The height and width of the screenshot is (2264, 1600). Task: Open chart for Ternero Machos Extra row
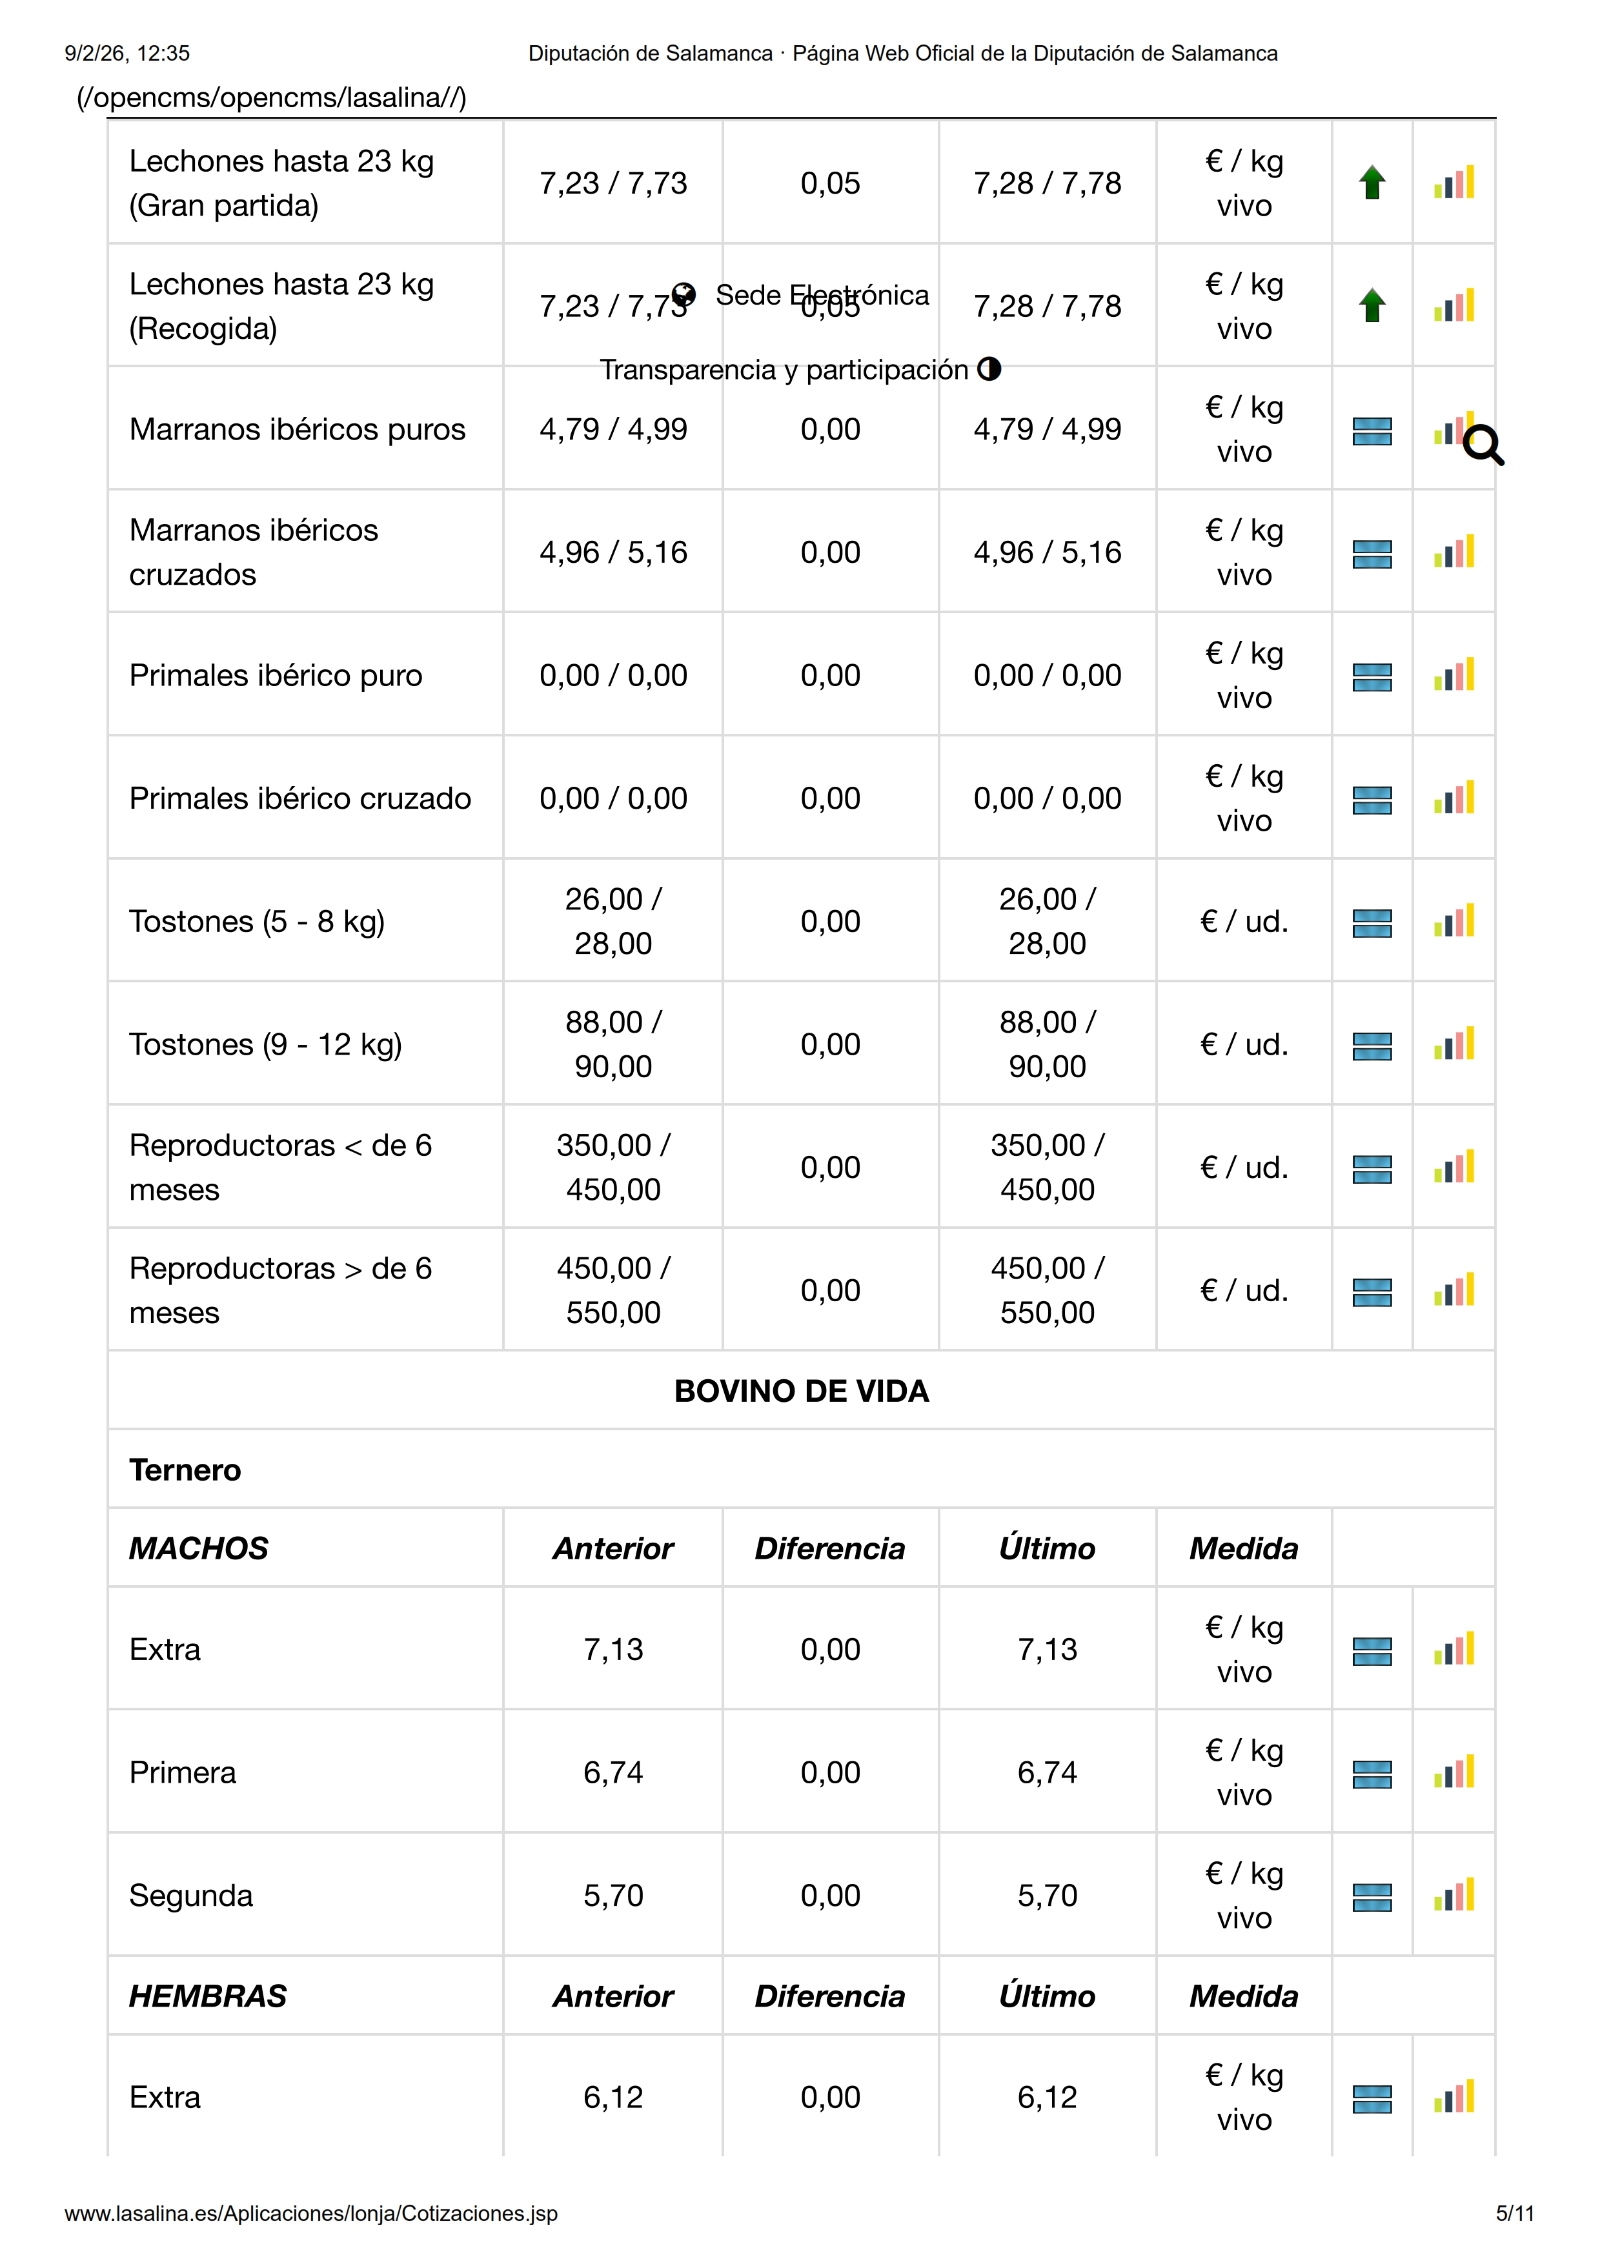(x=1453, y=1649)
